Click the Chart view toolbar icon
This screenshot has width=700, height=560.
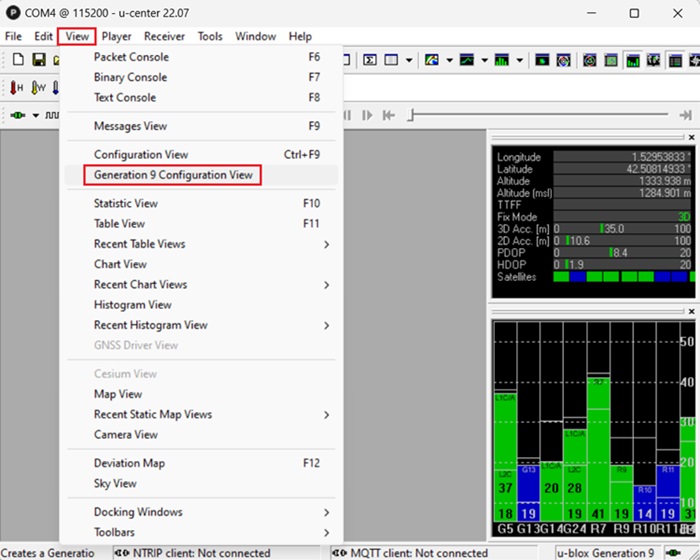pos(466,61)
